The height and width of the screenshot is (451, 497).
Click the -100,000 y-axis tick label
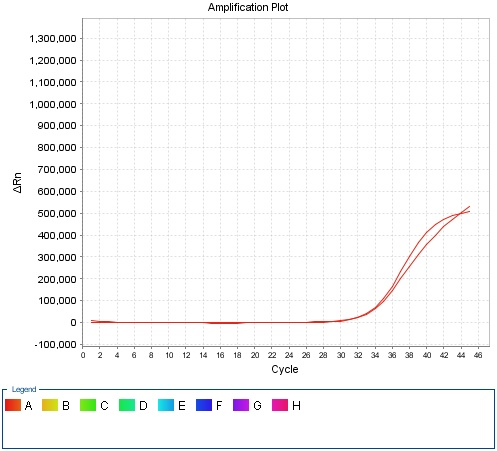(55, 344)
